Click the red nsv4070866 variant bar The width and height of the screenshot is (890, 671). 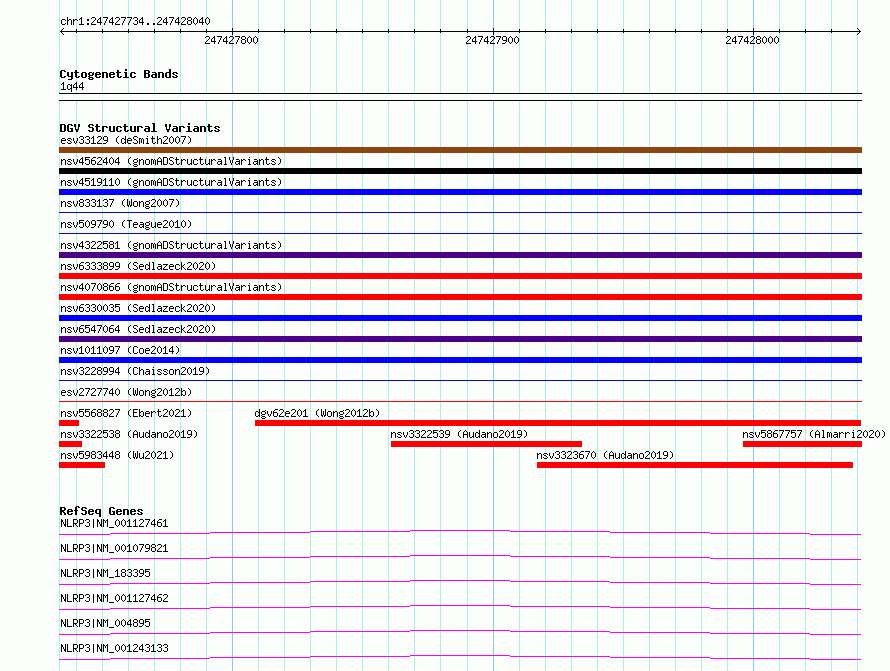pyautogui.click(x=460, y=297)
